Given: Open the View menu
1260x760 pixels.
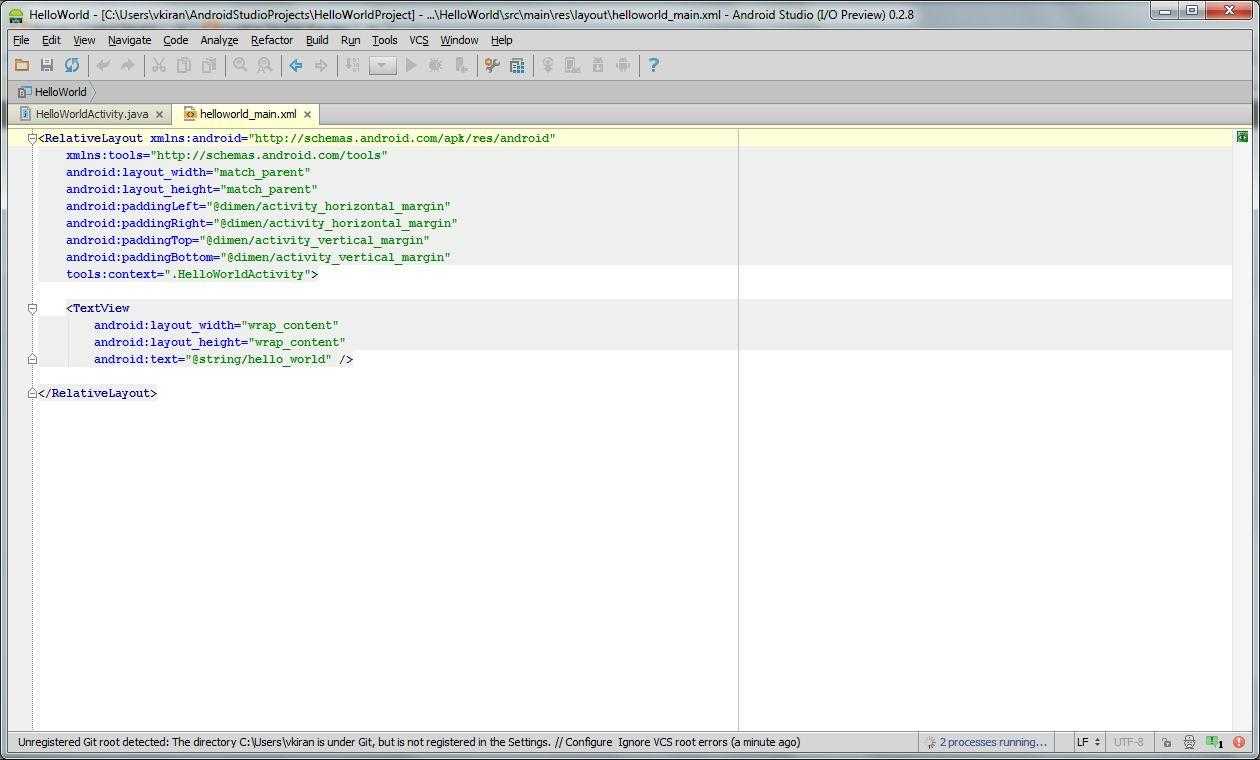Looking at the screenshot, I should tap(84, 40).
